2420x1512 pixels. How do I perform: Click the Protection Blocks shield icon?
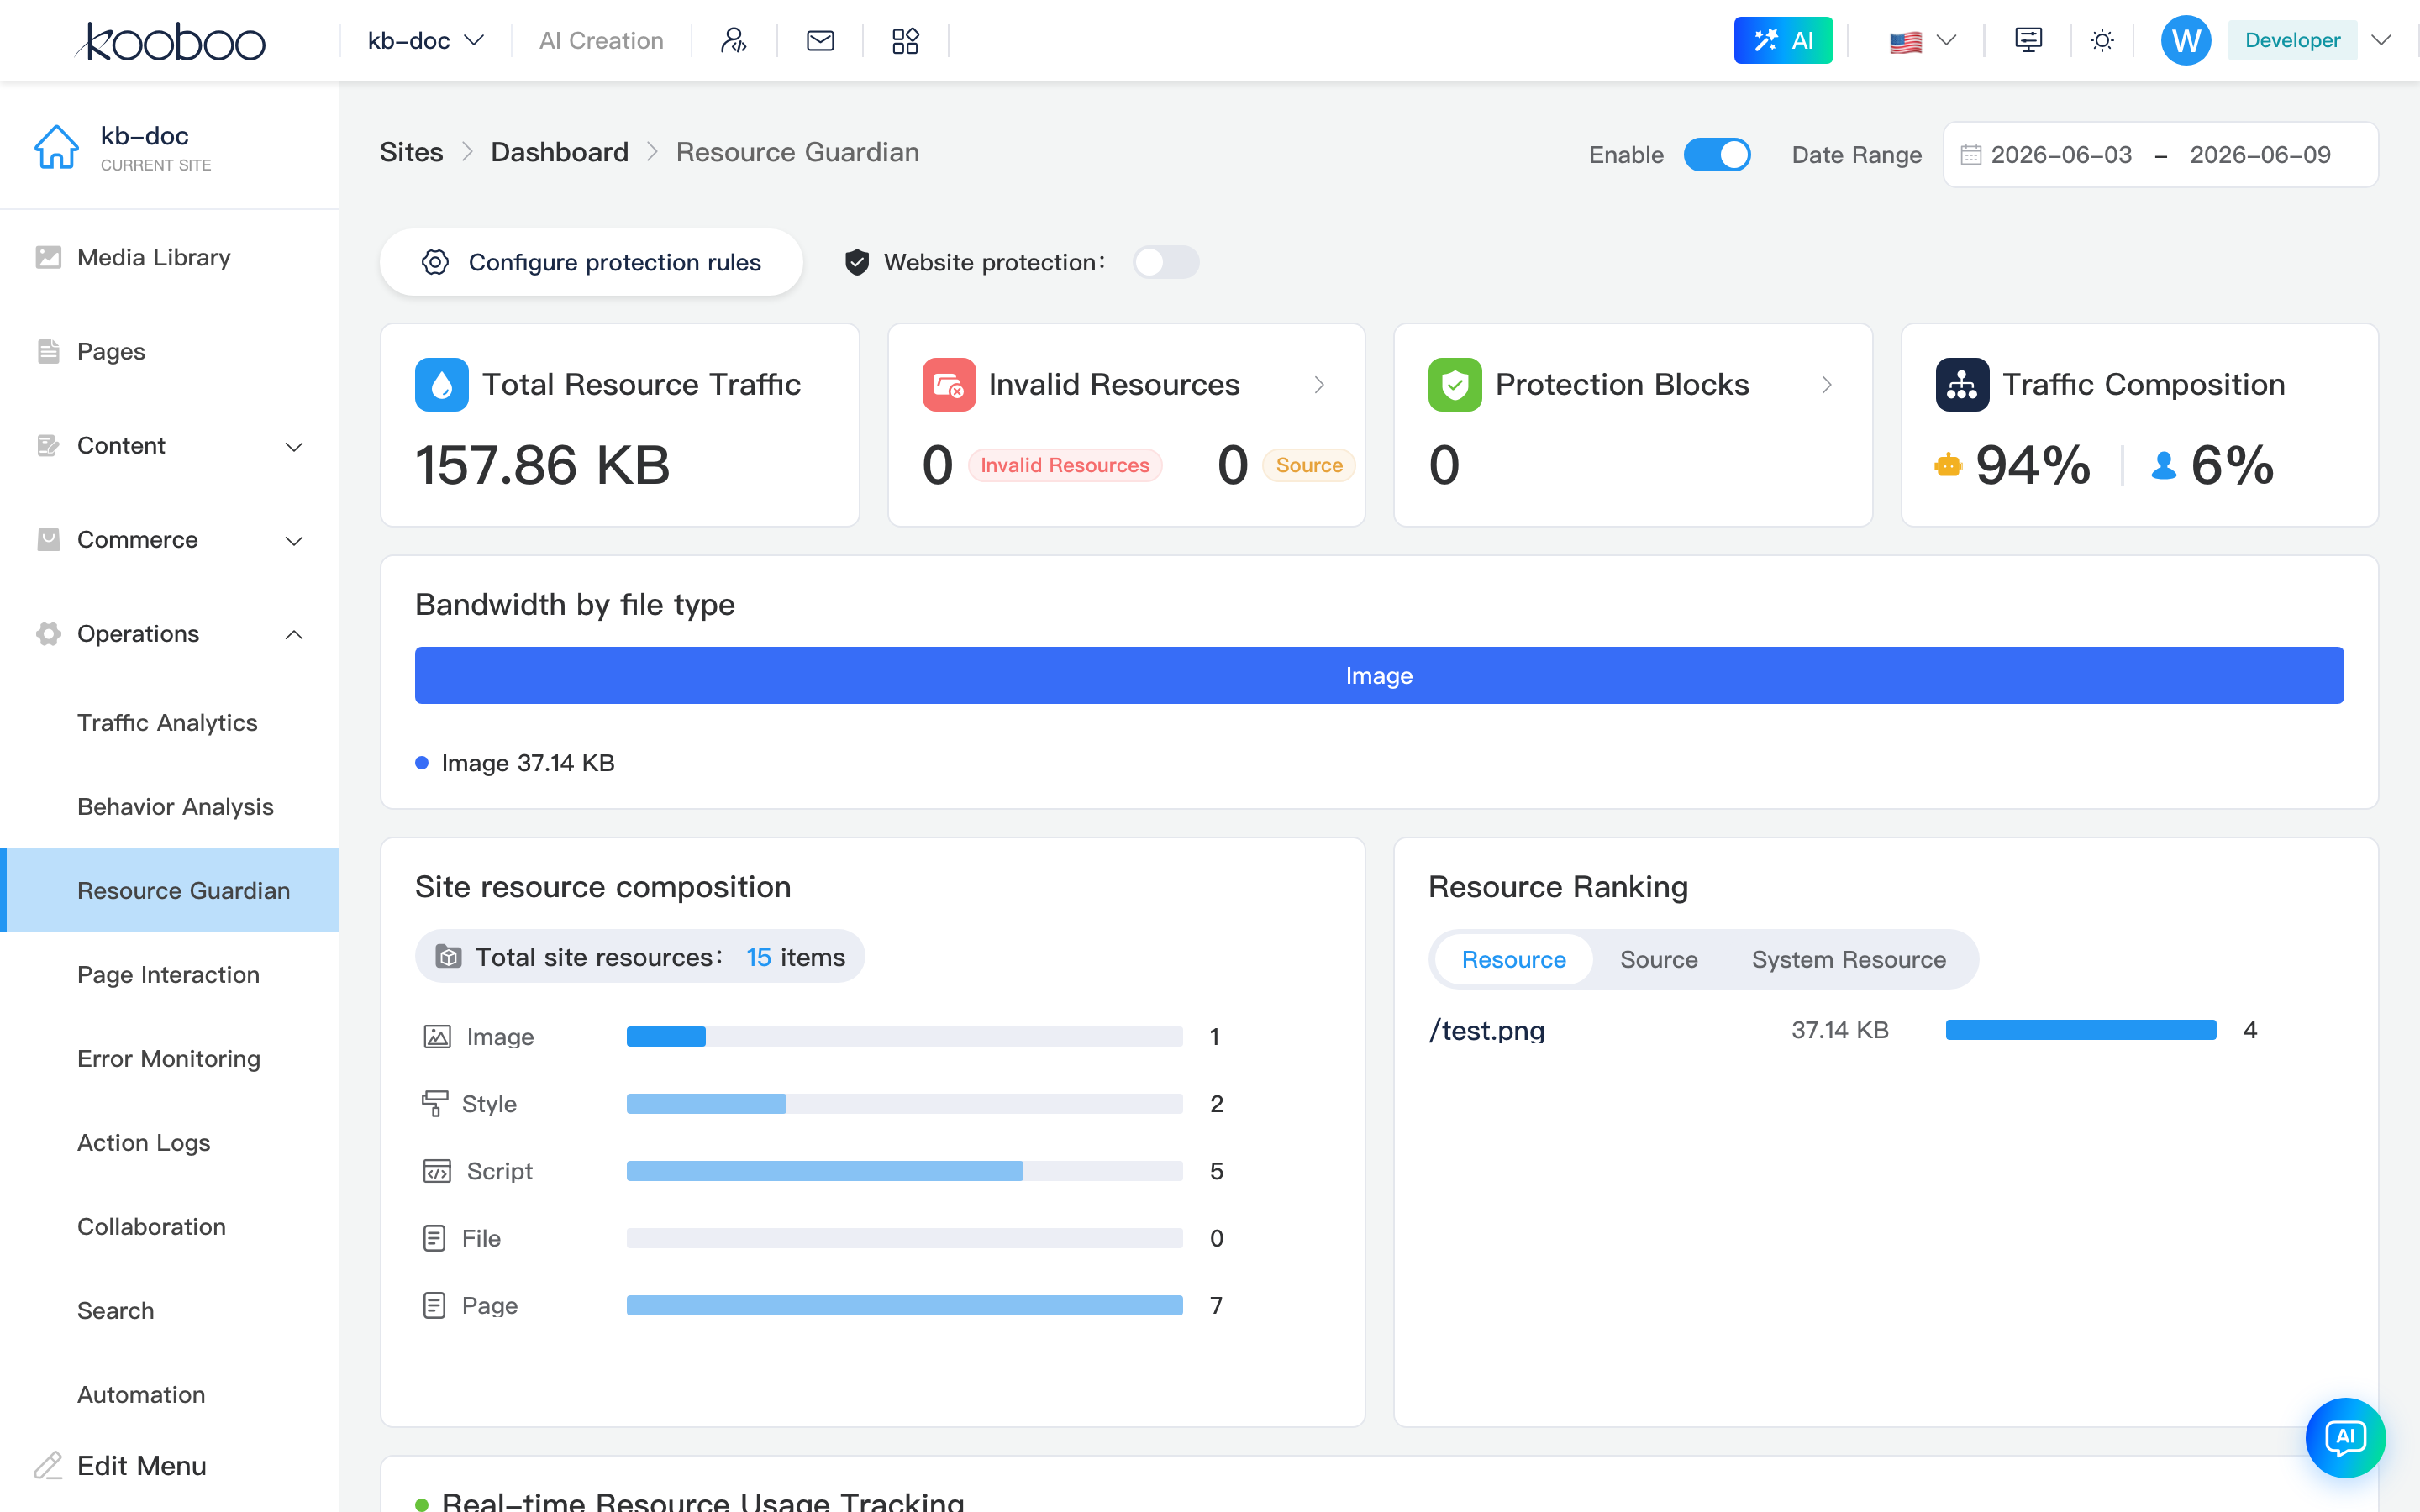point(1455,385)
